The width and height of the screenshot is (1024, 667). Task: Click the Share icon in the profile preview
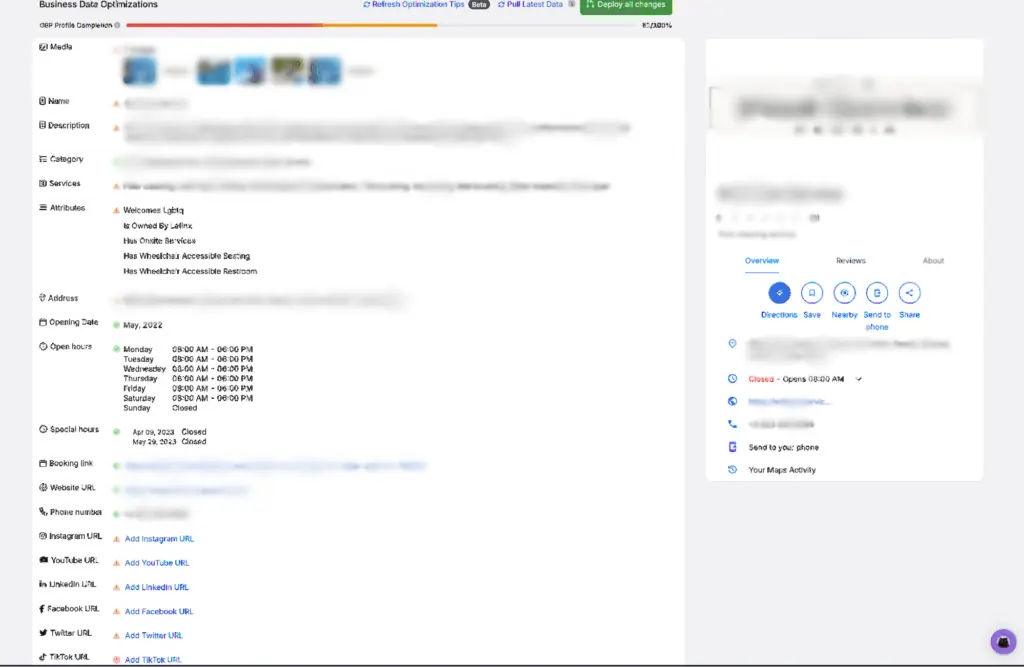909,293
